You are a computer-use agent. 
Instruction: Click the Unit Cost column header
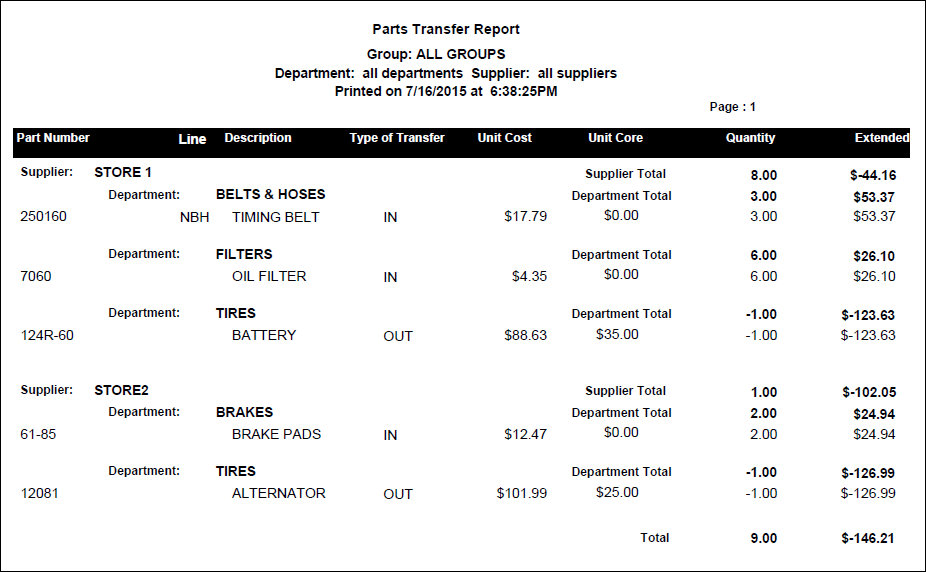[505, 138]
